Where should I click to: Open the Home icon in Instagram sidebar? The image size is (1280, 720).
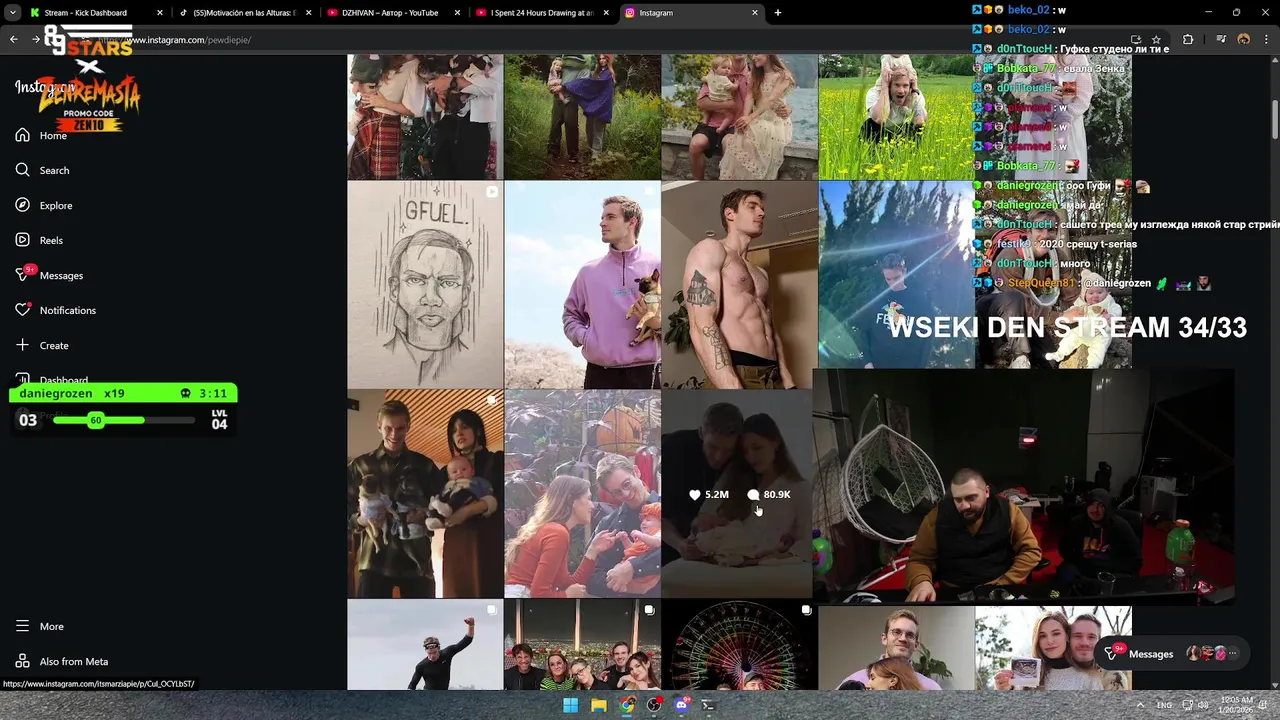click(x=22, y=135)
